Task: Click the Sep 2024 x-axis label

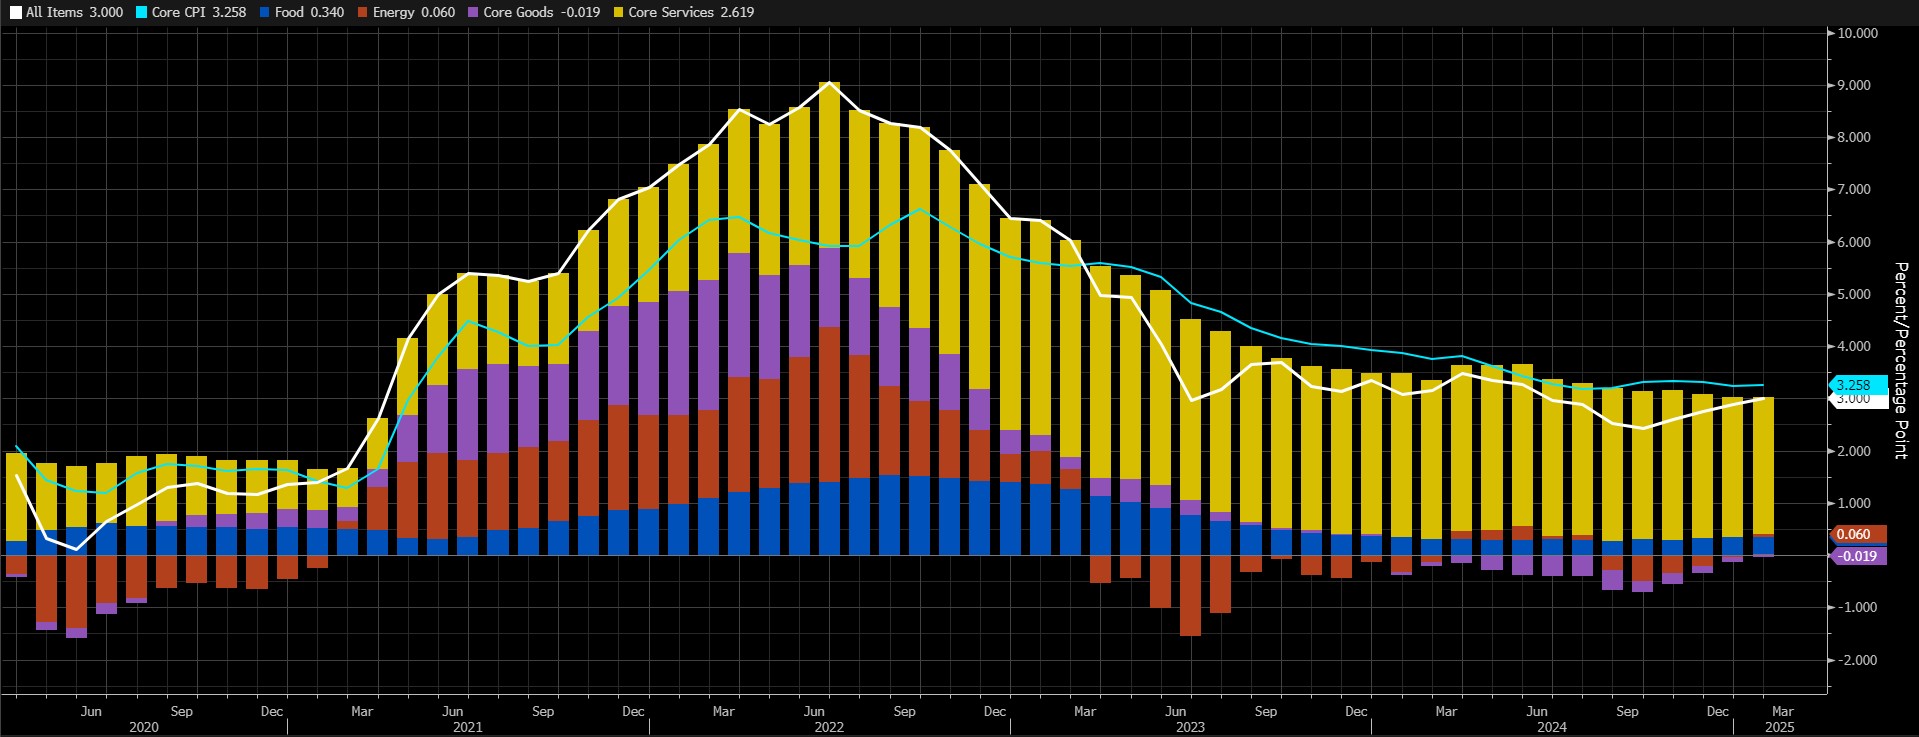Action: click(x=1627, y=711)
